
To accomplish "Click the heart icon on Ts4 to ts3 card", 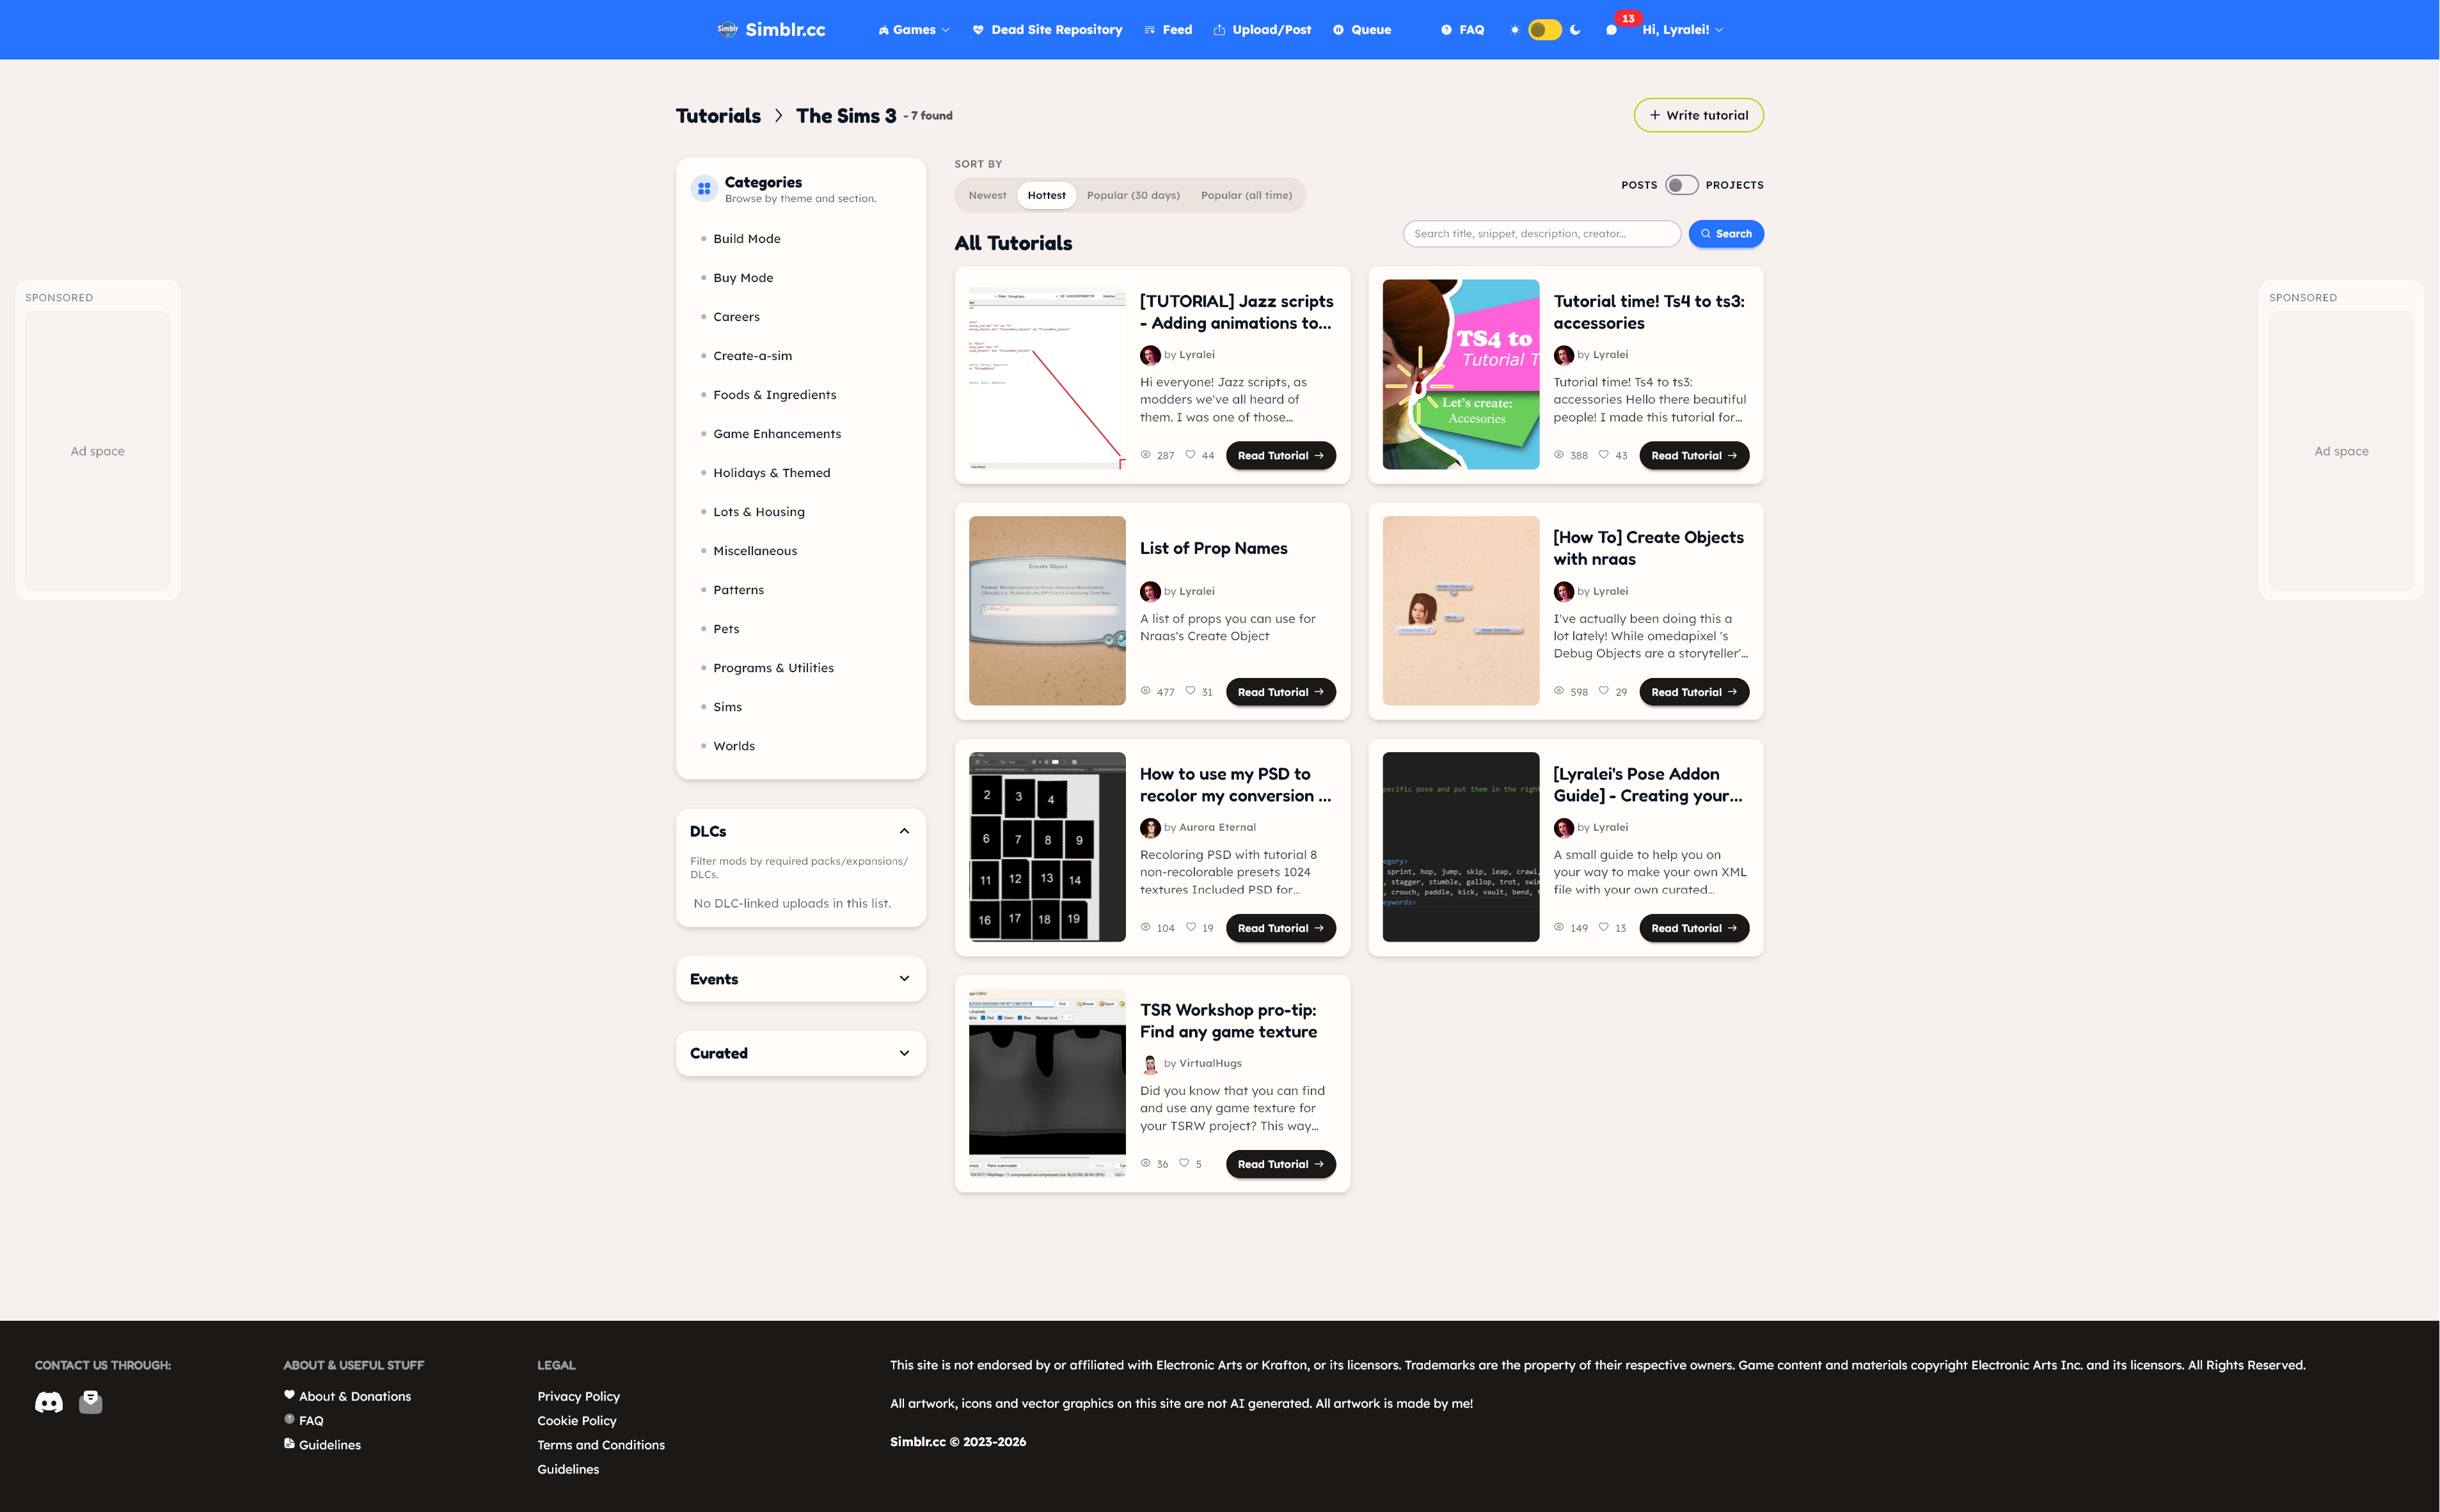I will (1604, 455).
